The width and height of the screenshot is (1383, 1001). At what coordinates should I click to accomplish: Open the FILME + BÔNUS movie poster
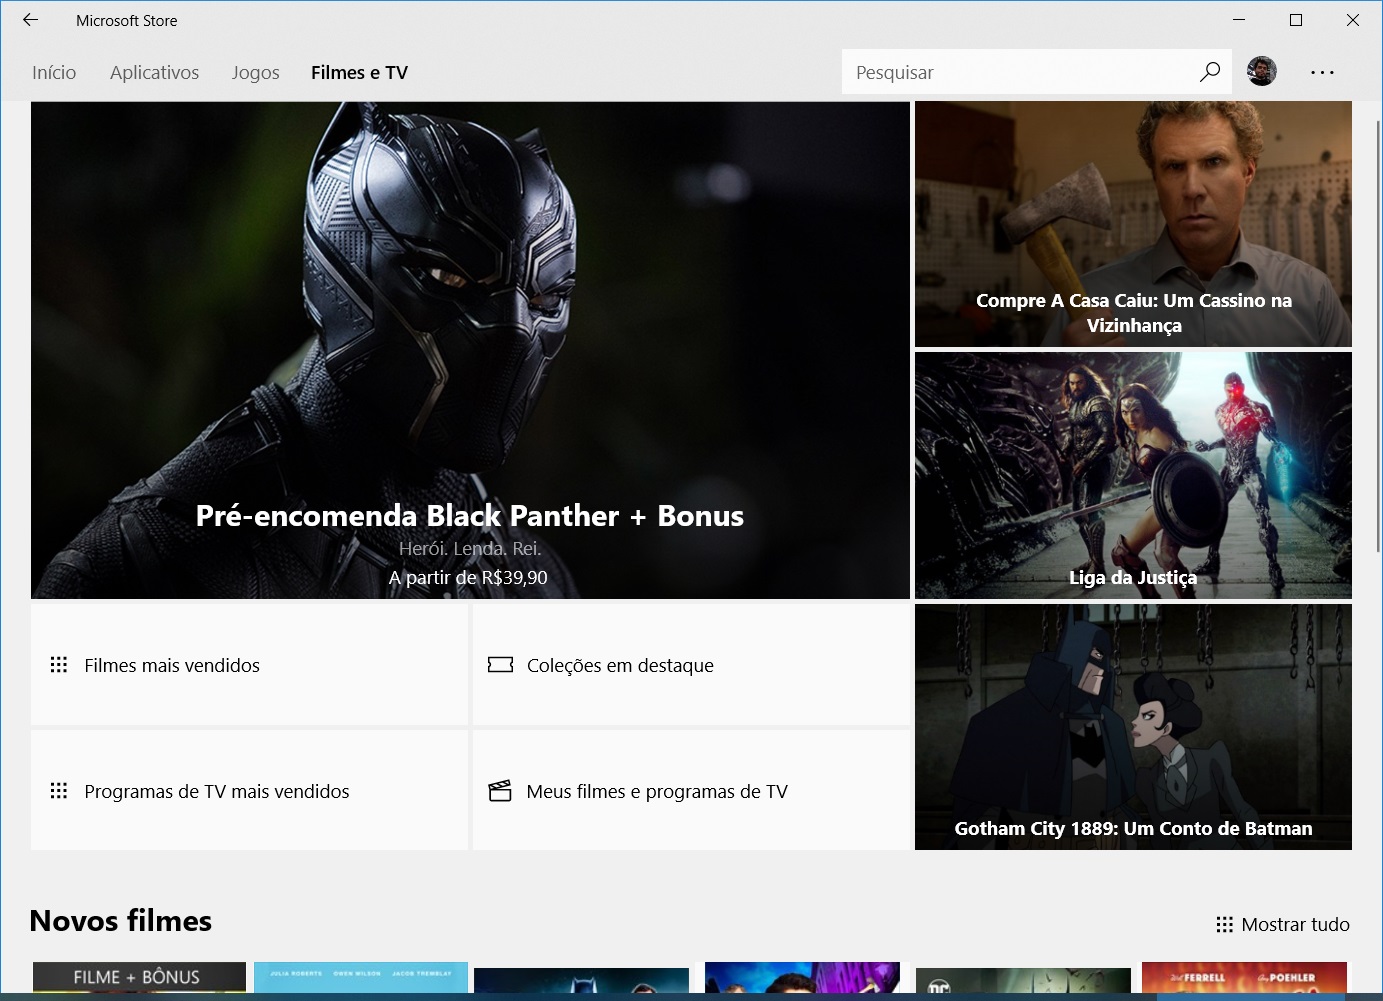pyautogui.click(x=139, y=977)
